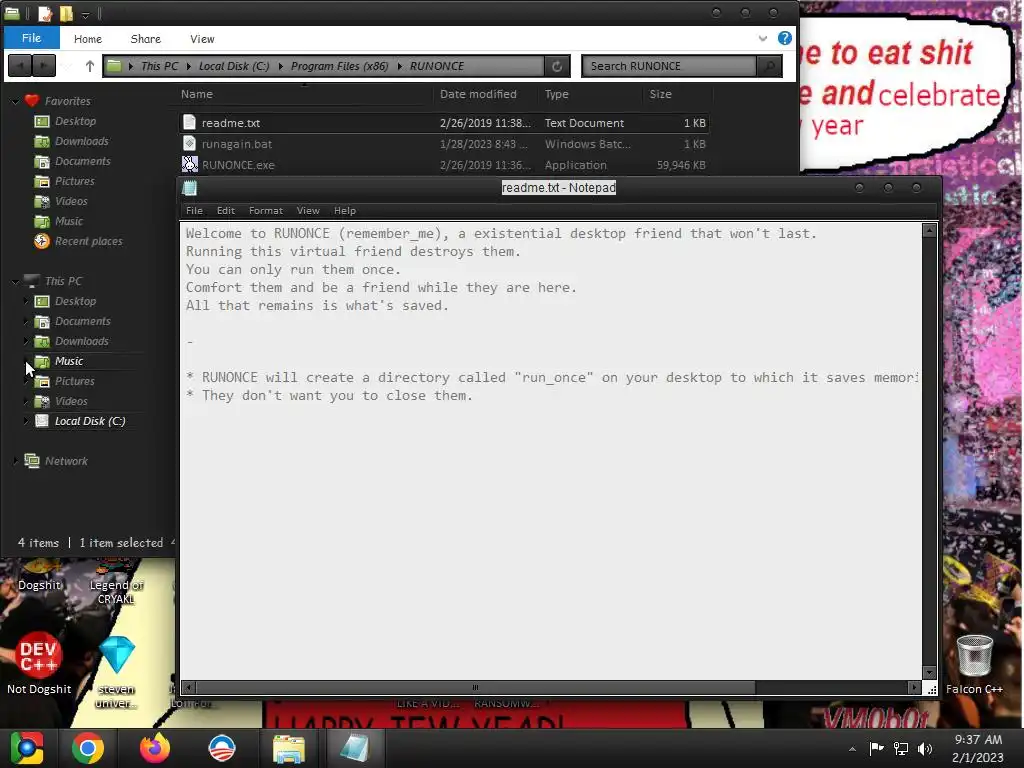Click Notepad title bar app icon
The width and height of the screenshot is (1024, 768).
pyautogui.click(x=190, y=188)
